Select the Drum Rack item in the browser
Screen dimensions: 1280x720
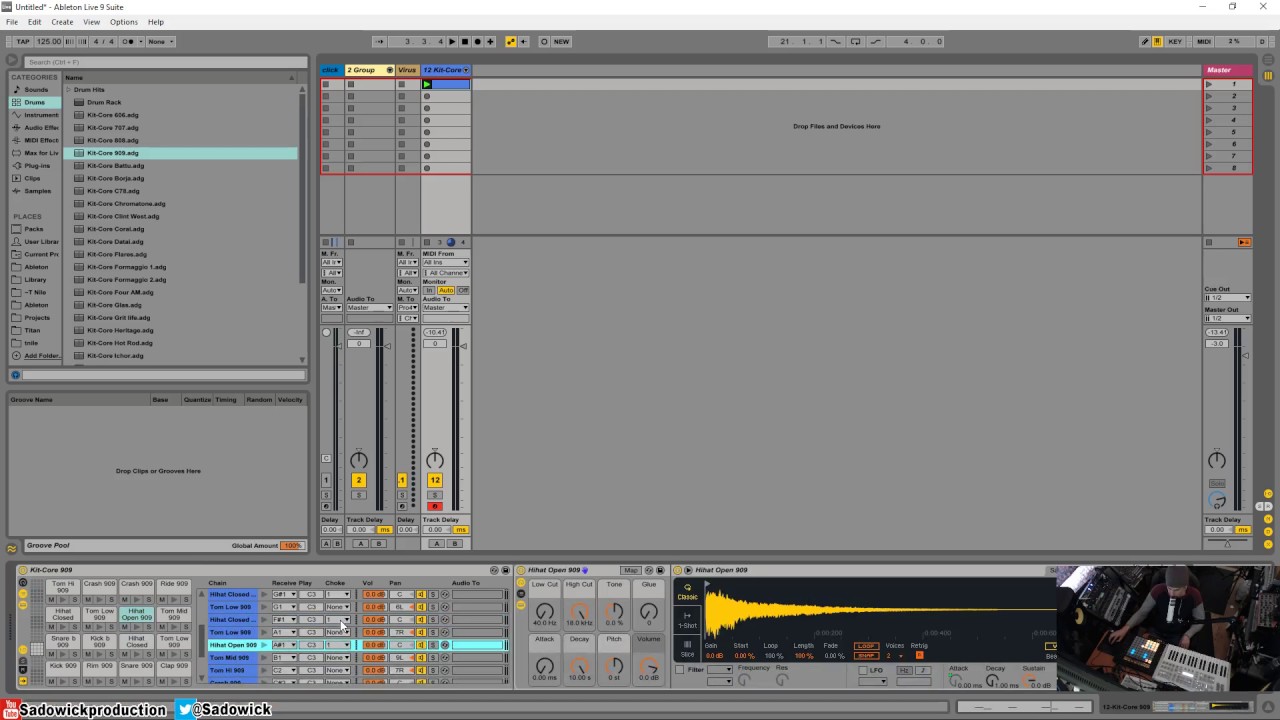tap(104, 102)
